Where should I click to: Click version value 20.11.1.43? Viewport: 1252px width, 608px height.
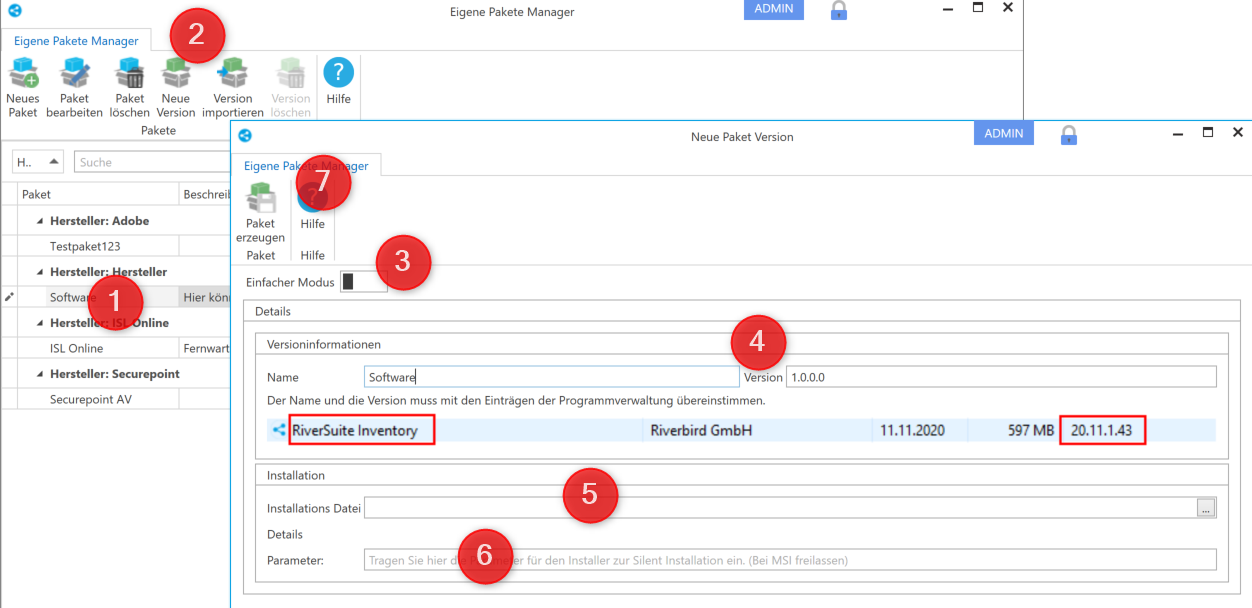1102,431
